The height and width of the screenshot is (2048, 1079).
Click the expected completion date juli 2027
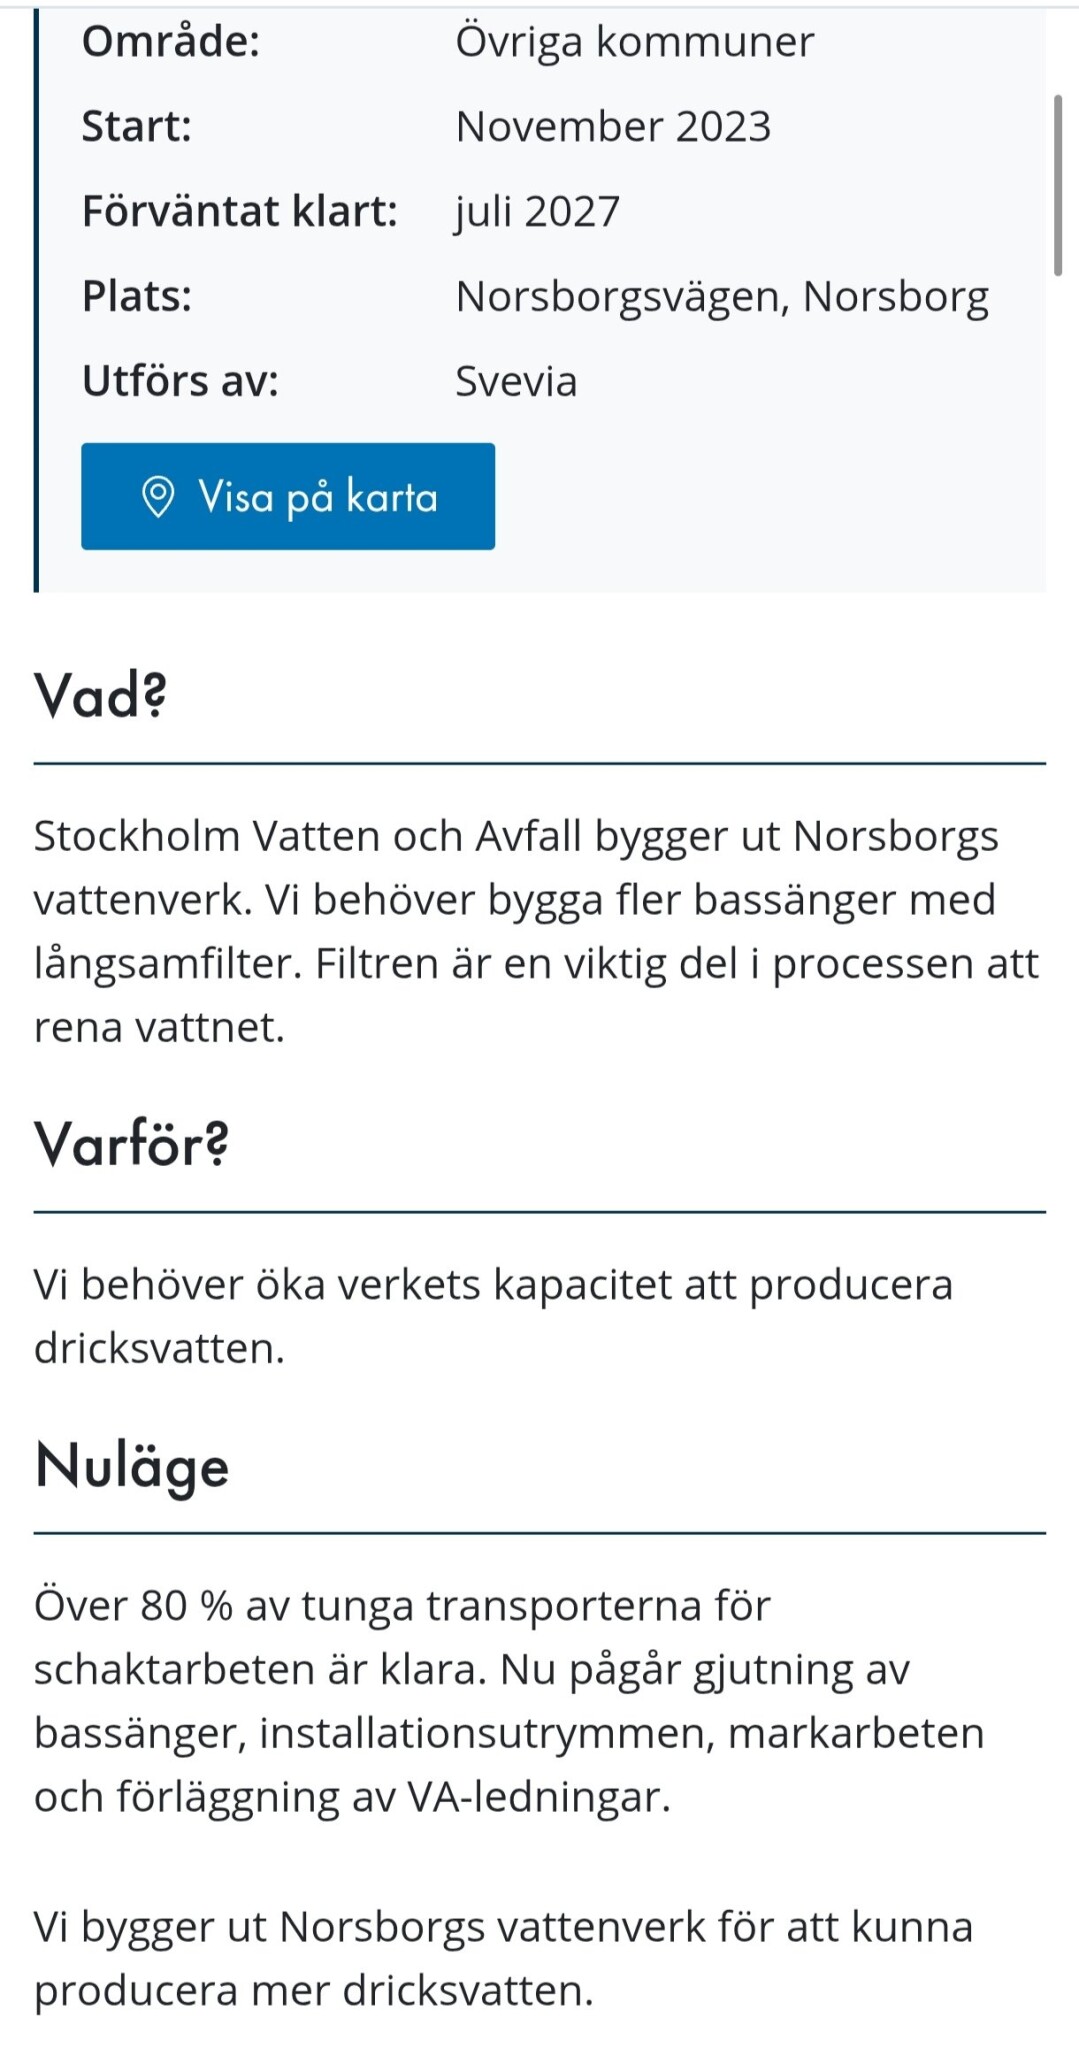coord(538,212)
